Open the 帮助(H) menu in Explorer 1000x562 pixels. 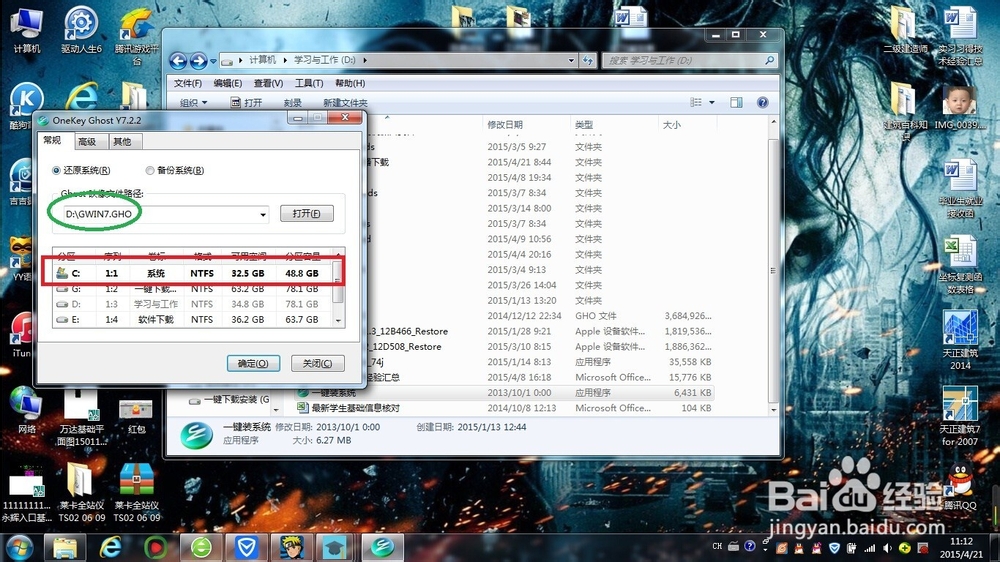click(x=349, y=84)
